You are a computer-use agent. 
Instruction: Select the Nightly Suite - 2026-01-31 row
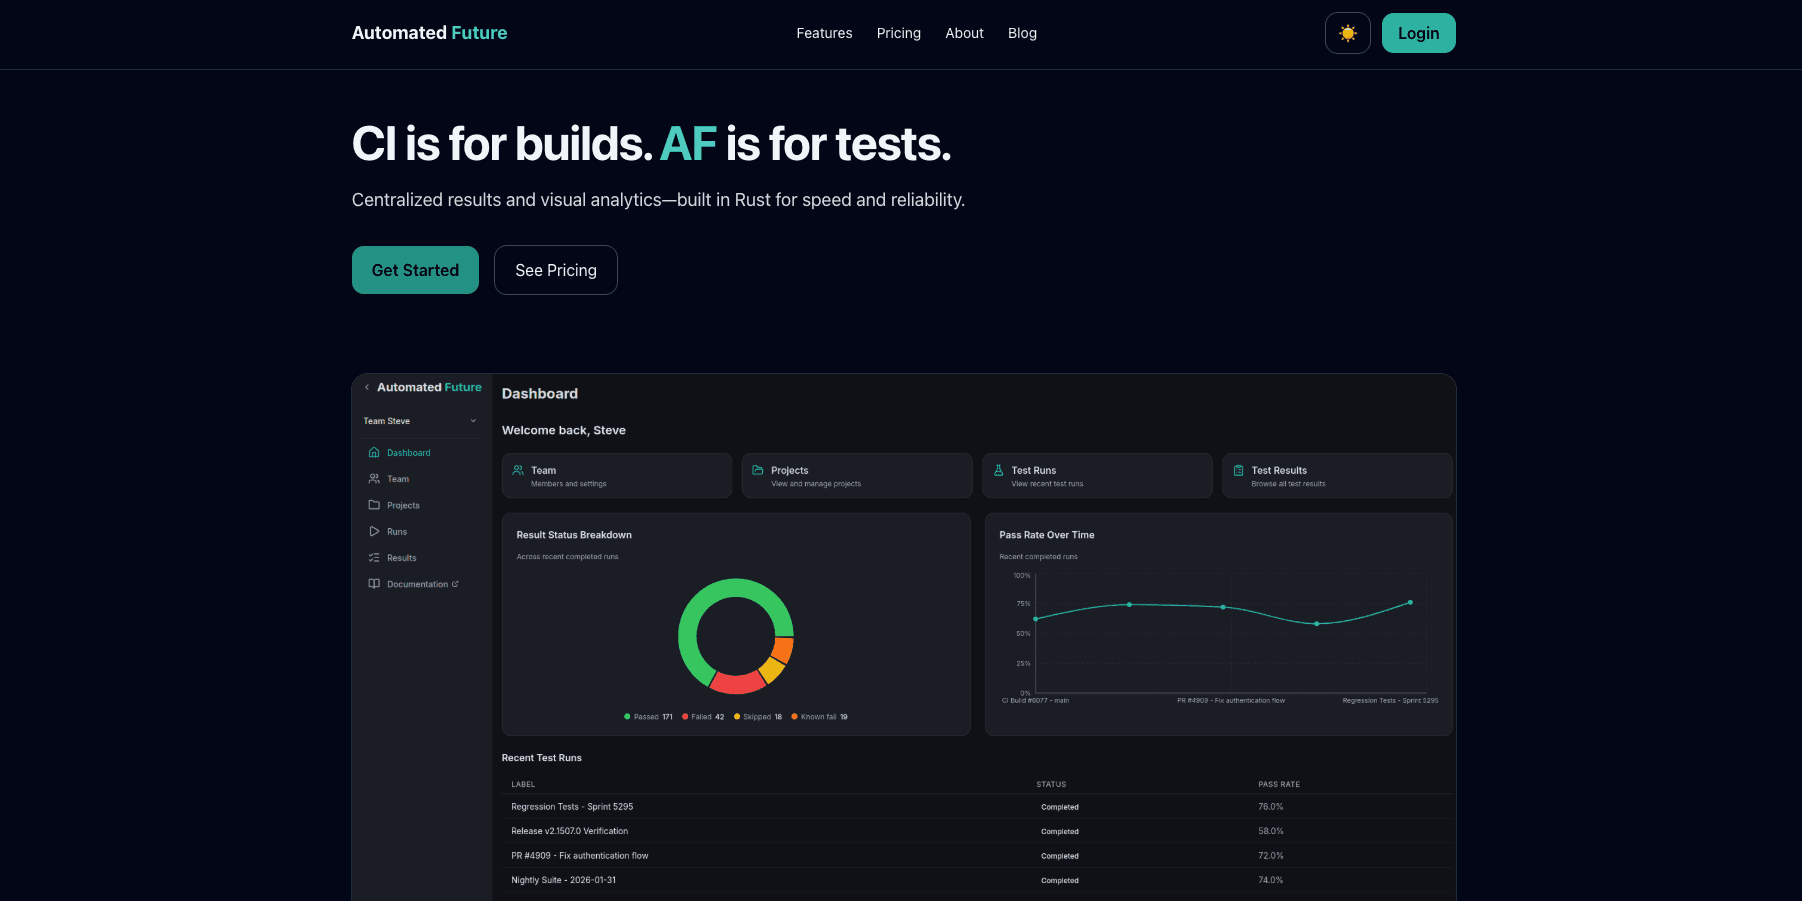point(563,880)
